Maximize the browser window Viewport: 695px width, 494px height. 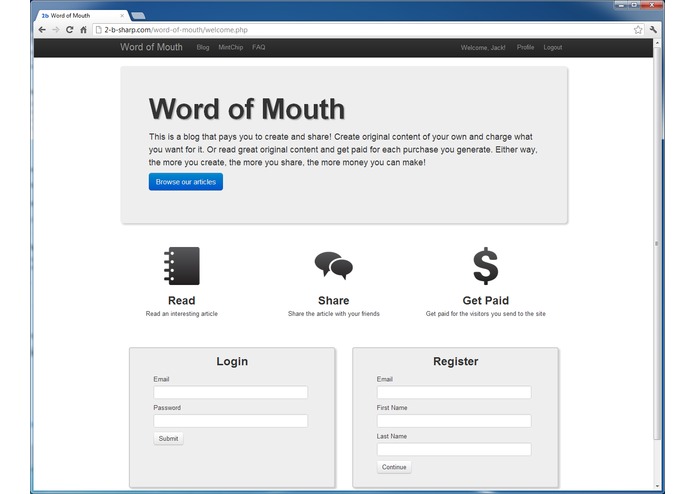634,5
